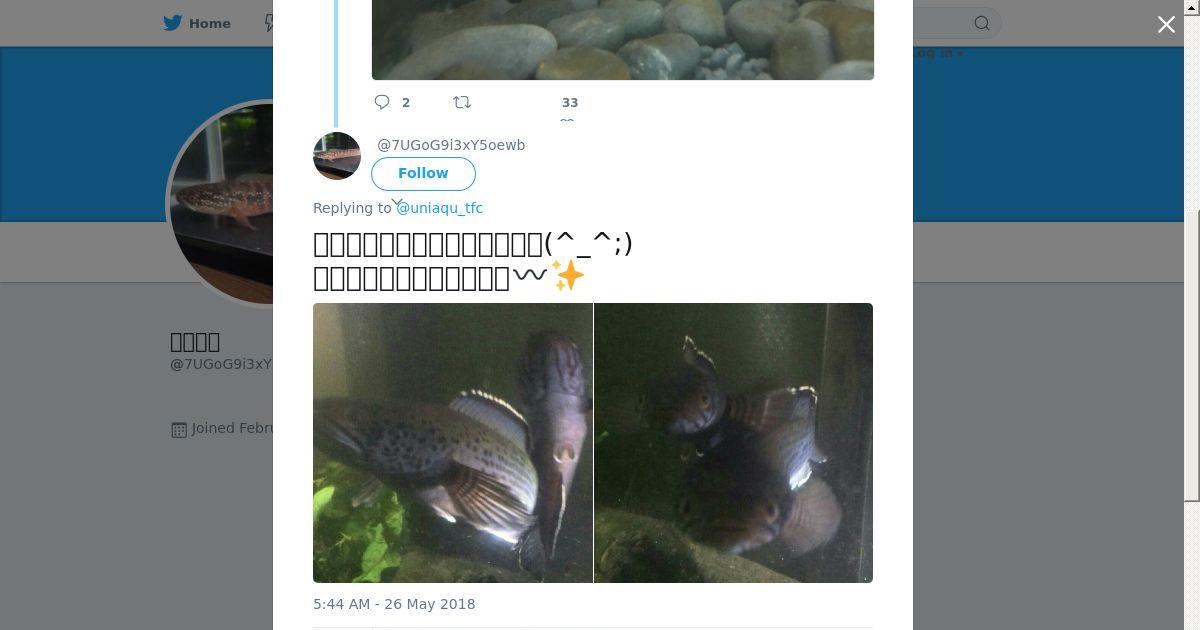Open the pebble photo in parent tweet
The height and width of the screenshot is (630, 1200).
[622, 40]
